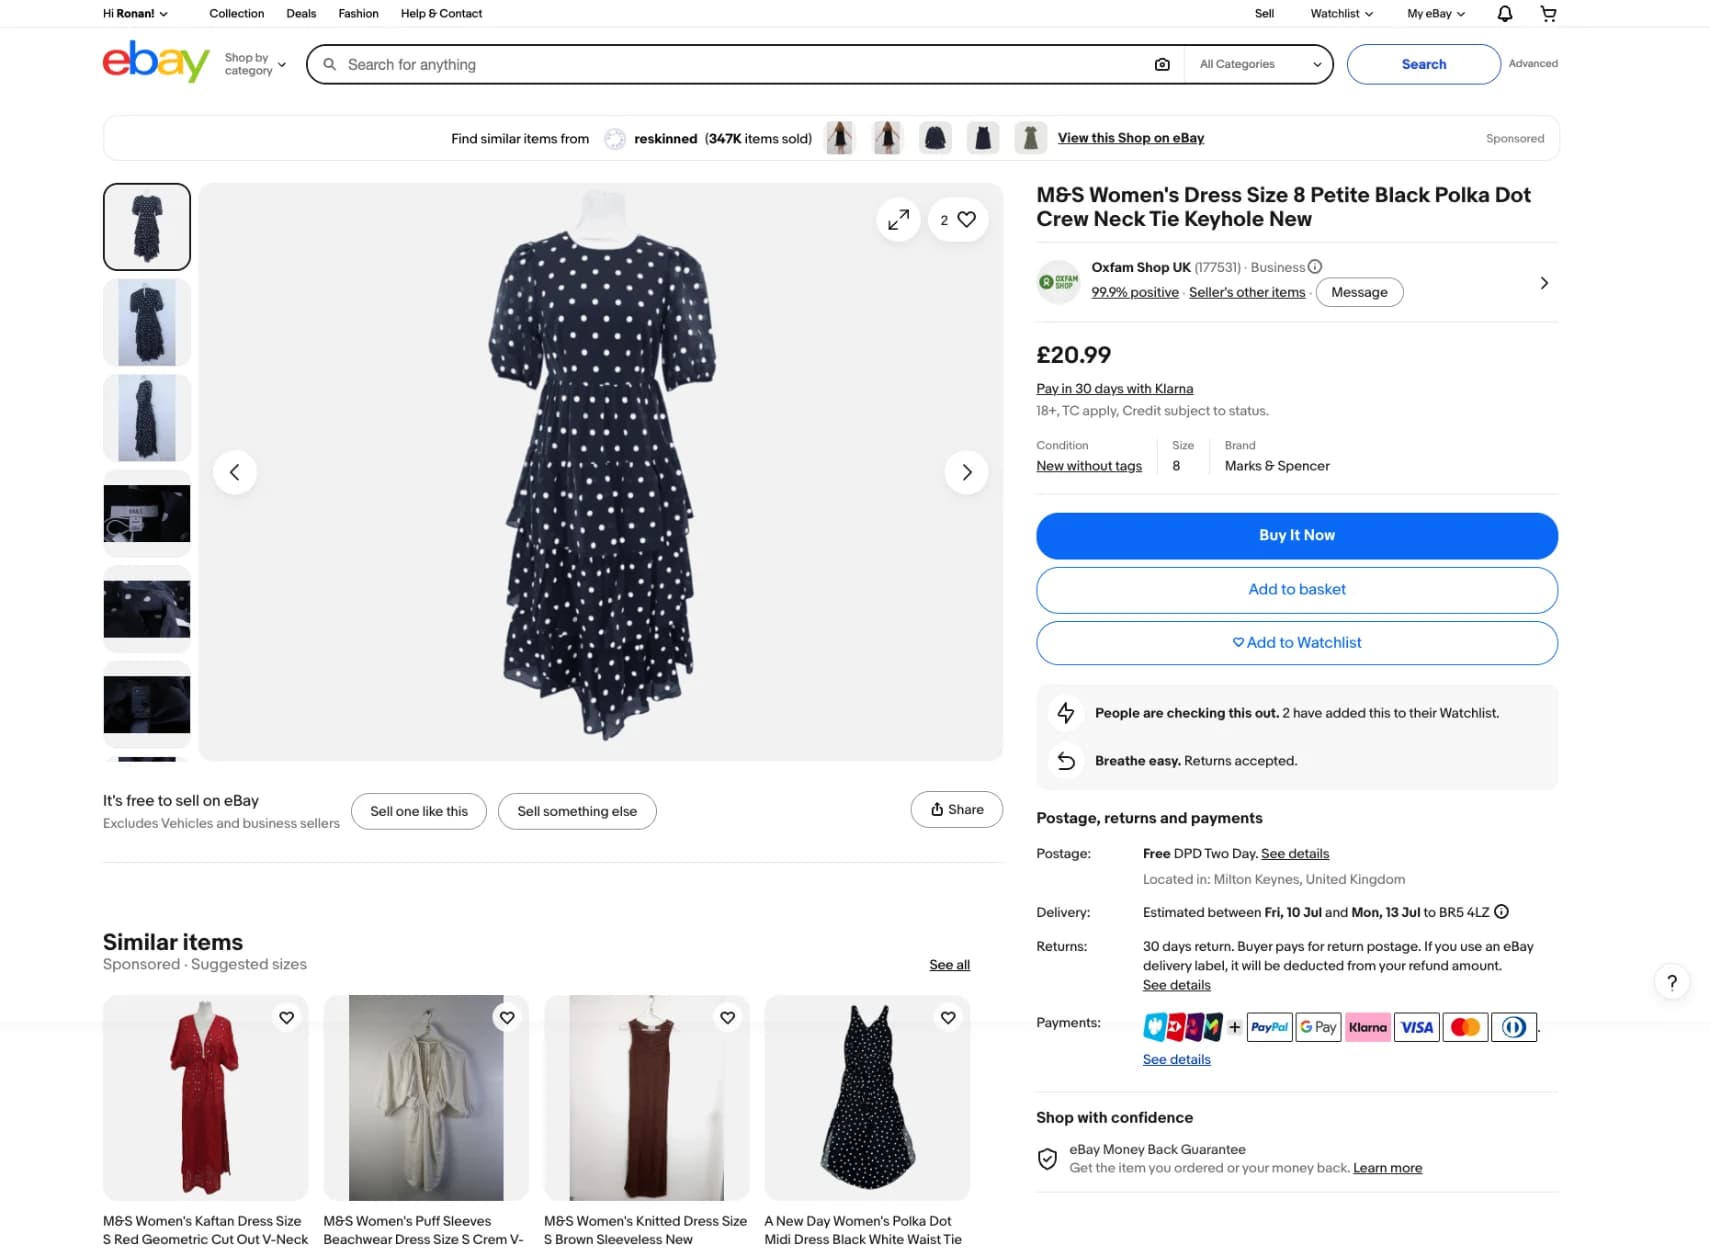Click the Add to basket button
Viewport: 1710px width, 1249px height.
[x=1297, y=590]
